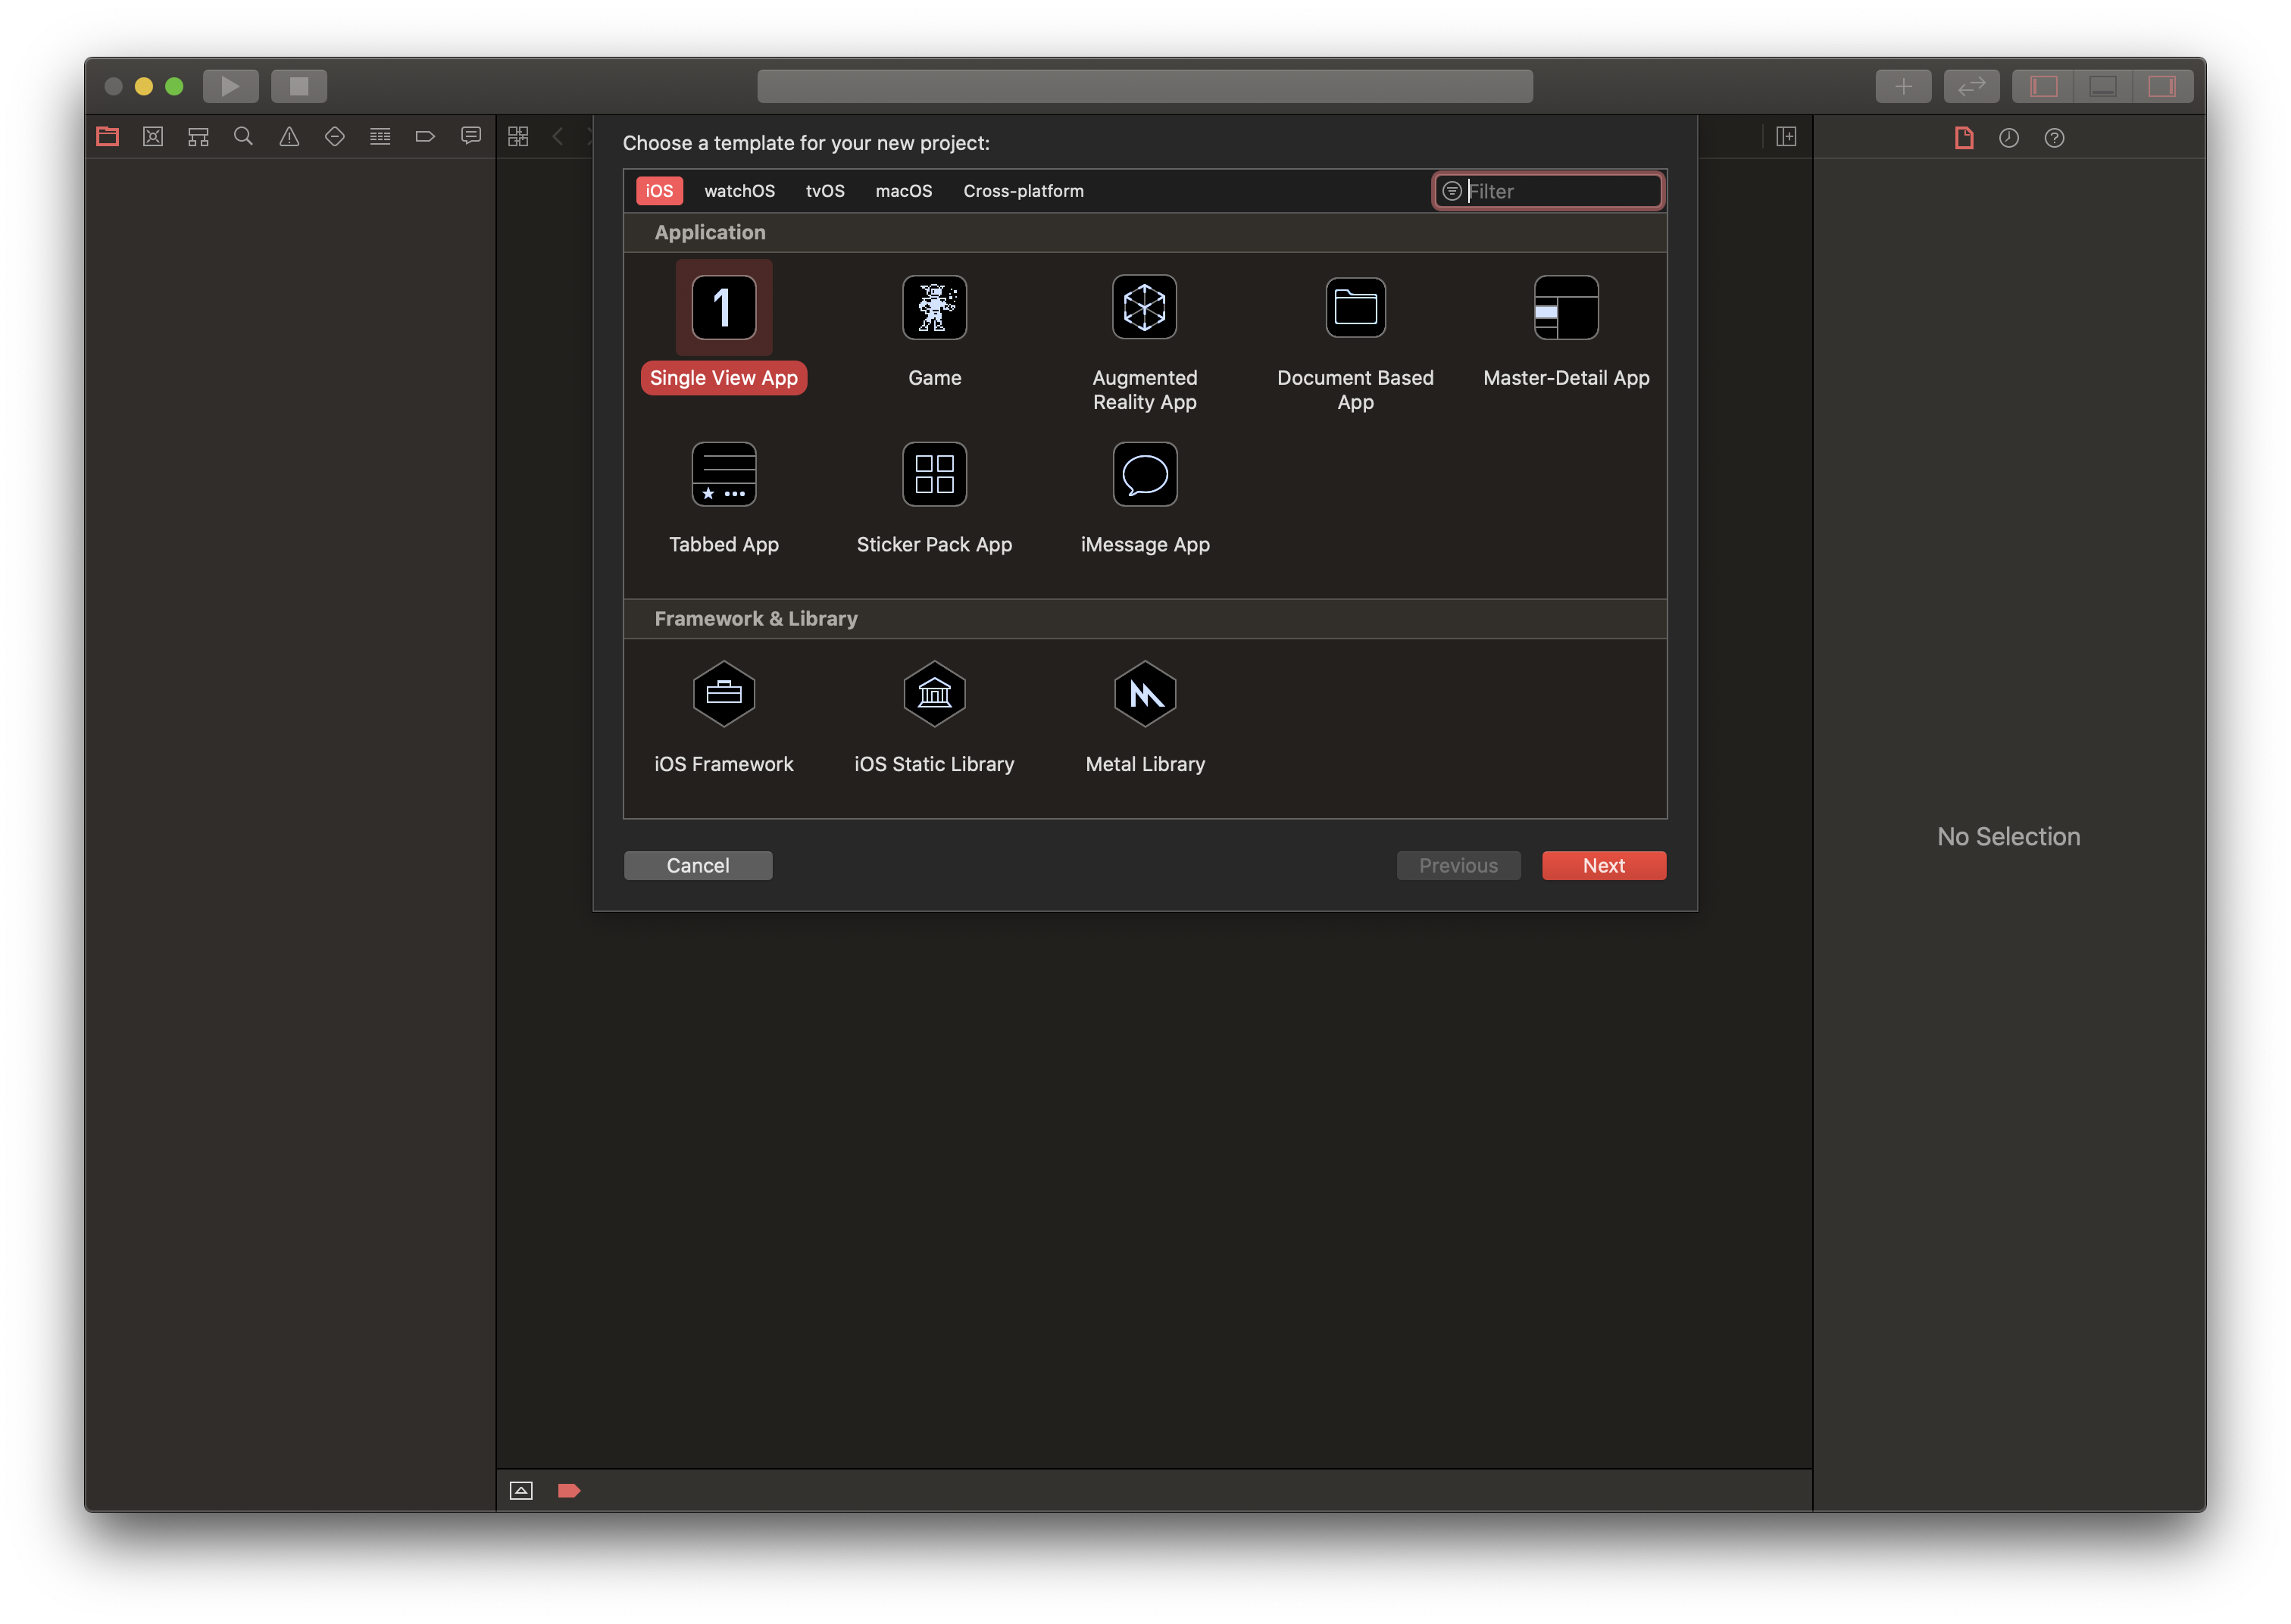Choose the iOS Static Library template
Viewport: 2291px width, 1624px height.
click(934, 694)
